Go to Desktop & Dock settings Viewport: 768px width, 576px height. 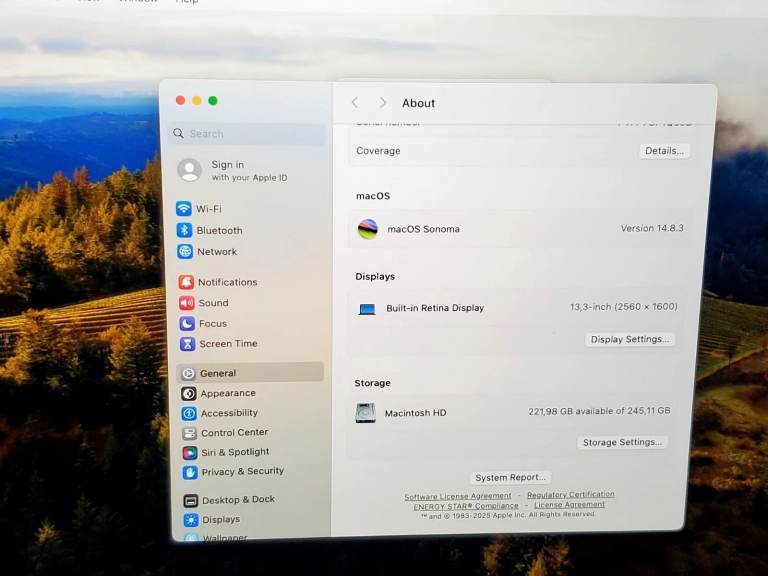(x=238, y=500)
